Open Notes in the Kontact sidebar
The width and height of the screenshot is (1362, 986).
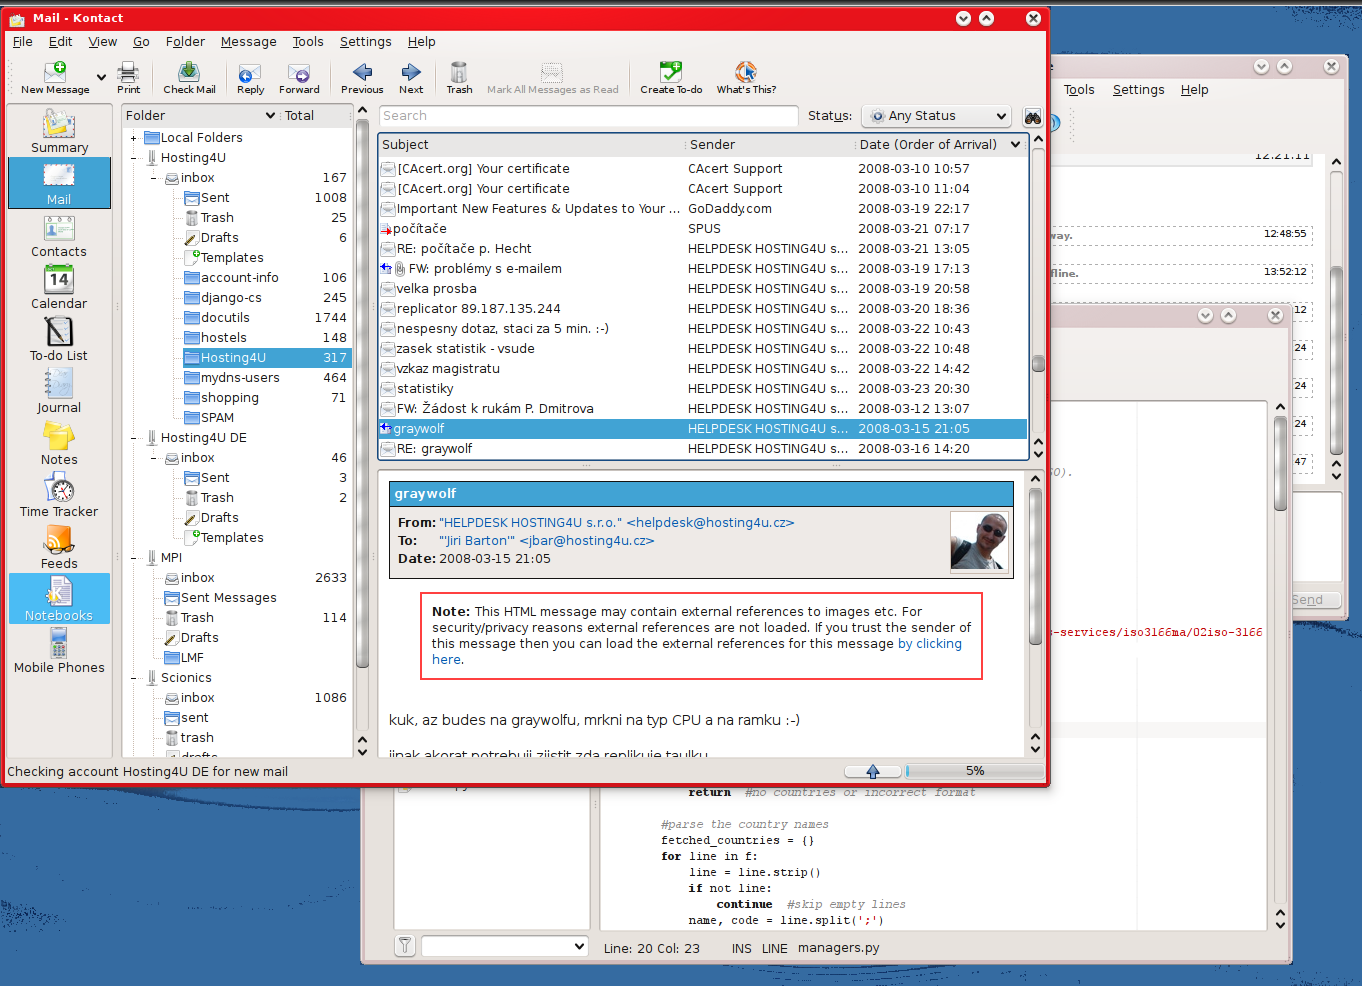click(59, 445)
